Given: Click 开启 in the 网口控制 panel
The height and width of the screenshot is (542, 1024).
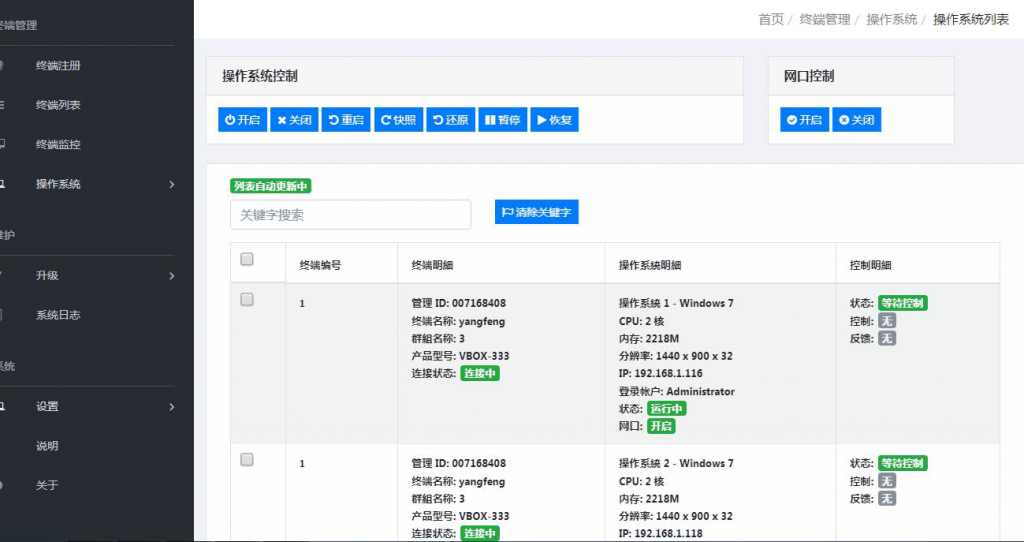Looking at the screenshot, I should pos(804,120).
